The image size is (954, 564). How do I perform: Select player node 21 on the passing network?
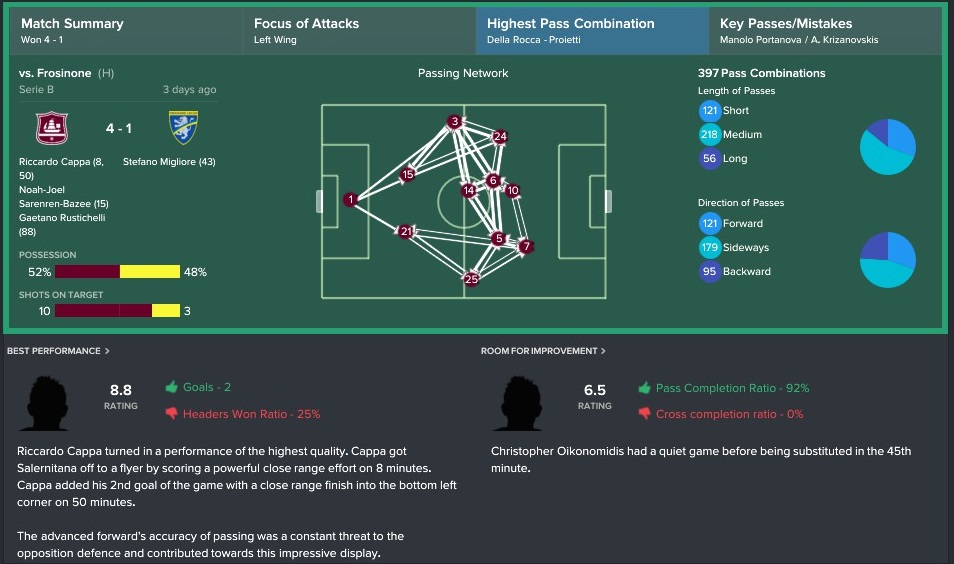(x=406, y=231)
